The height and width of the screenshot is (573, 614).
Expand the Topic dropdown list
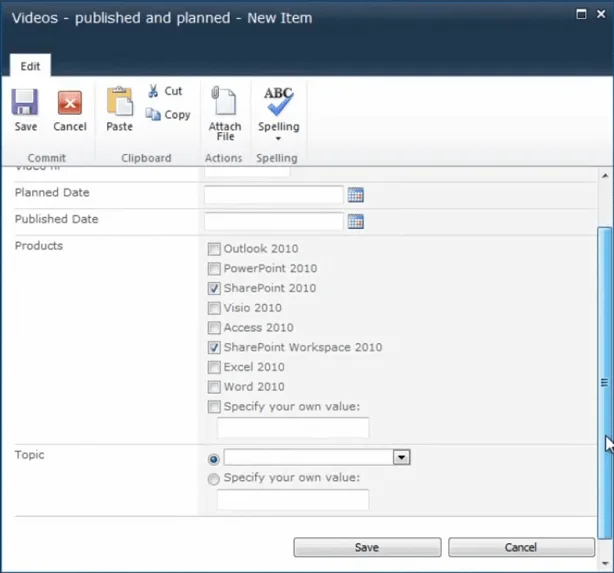pyautogui.click(x=401, y=457)
